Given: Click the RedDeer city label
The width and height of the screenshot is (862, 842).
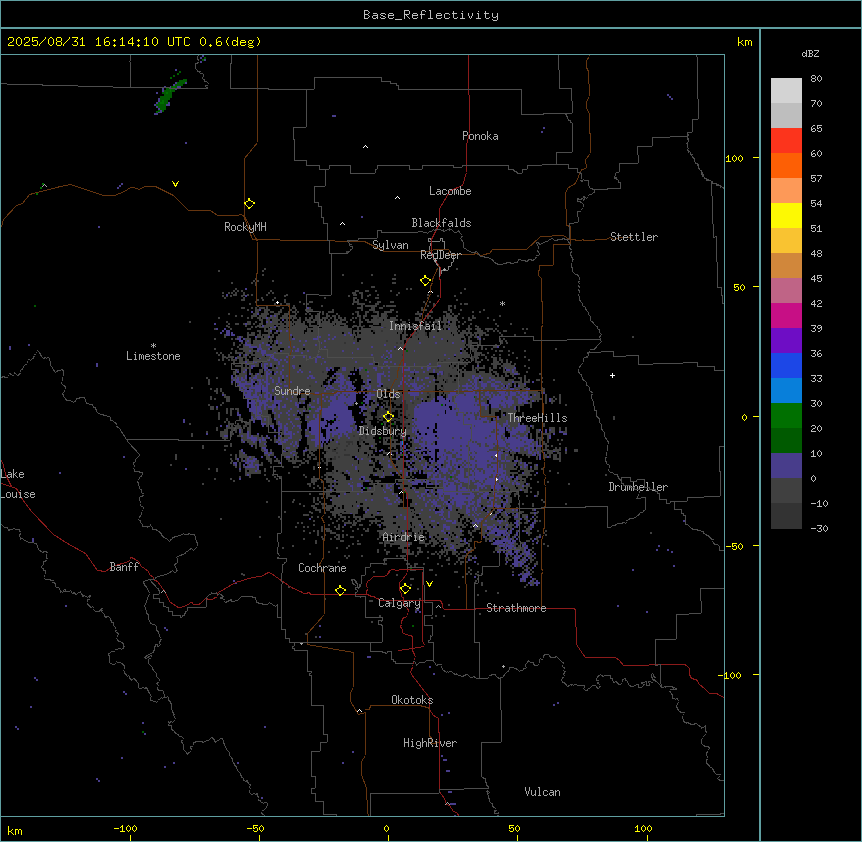Looking at the screenshot, I should coord(440,255).
